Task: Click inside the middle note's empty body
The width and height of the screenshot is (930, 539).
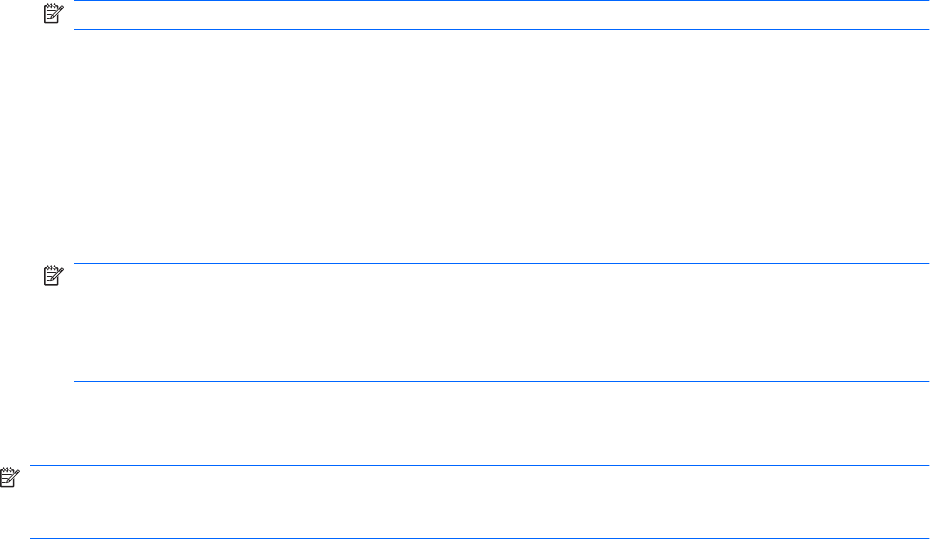Action: (500, 322)
